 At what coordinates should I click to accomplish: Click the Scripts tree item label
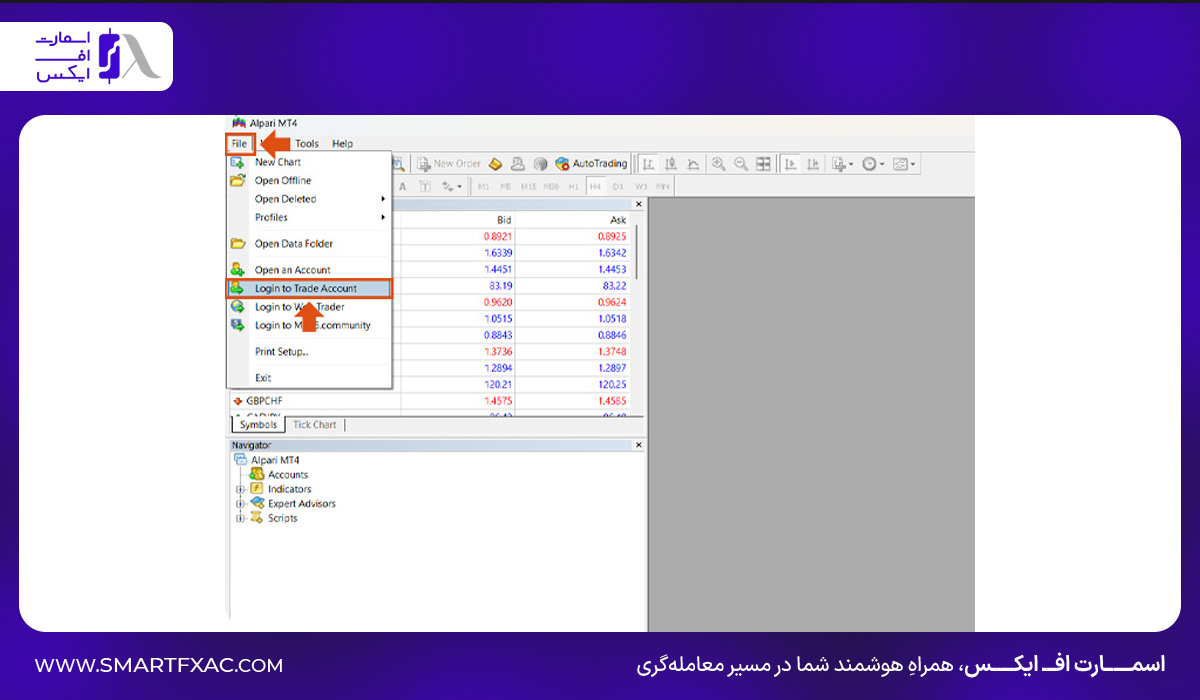pyautogui.click(x=282, y=519)
